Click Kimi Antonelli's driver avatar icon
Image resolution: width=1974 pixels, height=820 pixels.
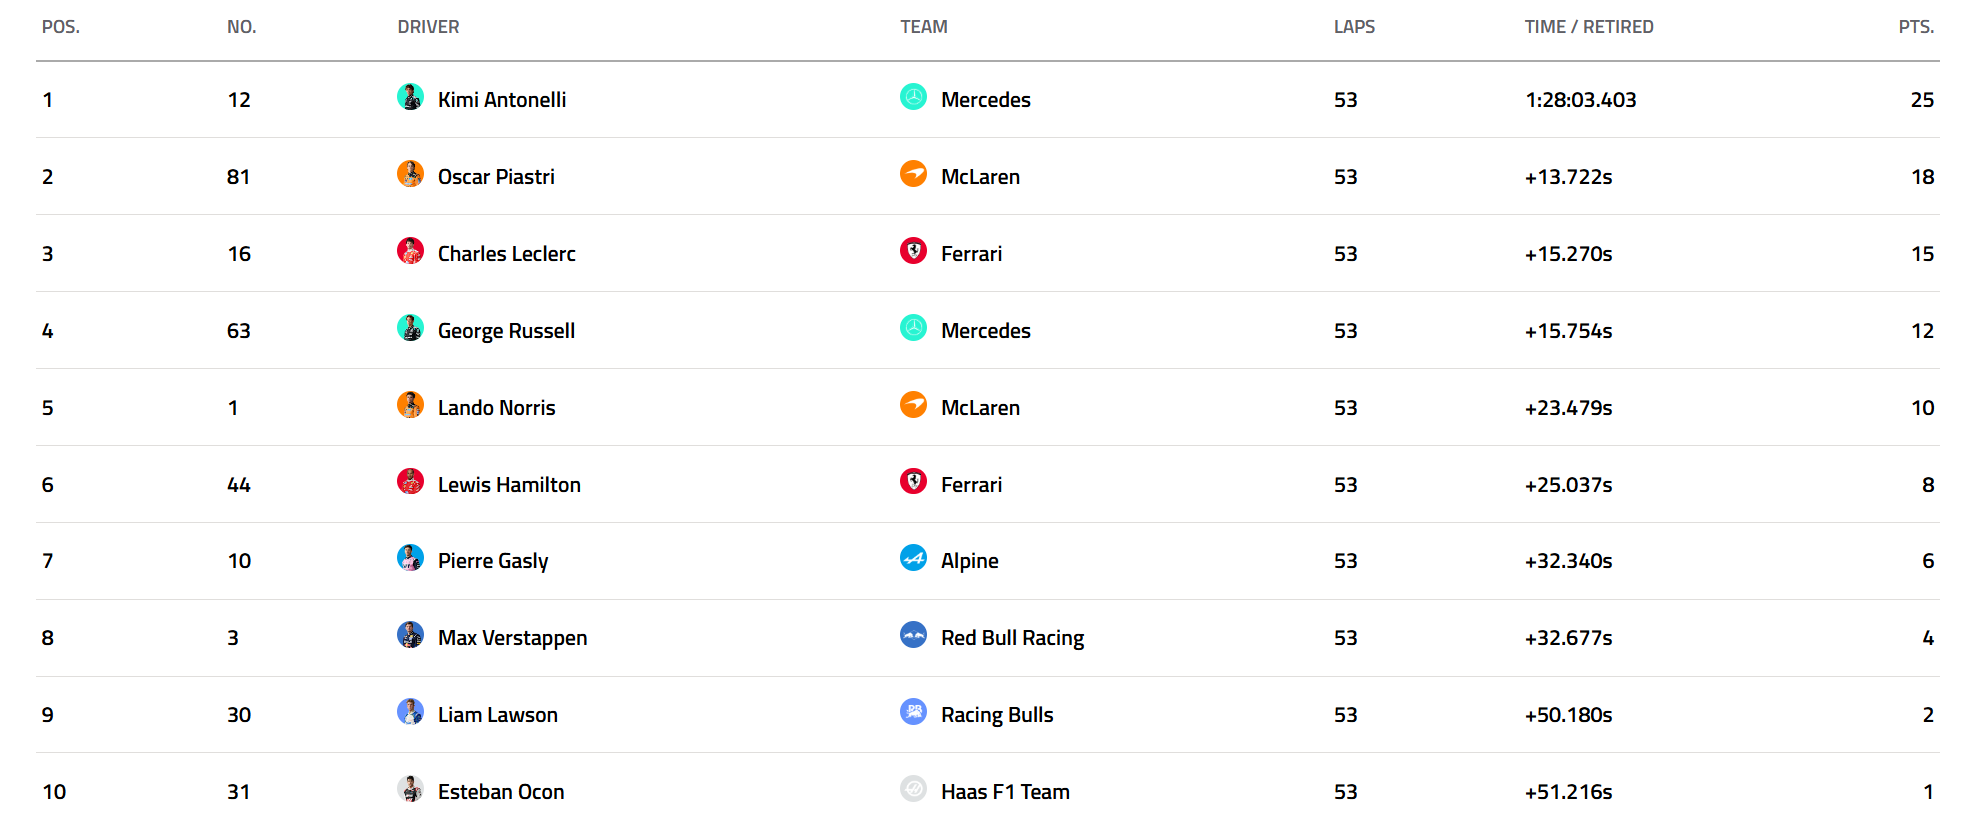pyautogui.click(x=410, y=97)
